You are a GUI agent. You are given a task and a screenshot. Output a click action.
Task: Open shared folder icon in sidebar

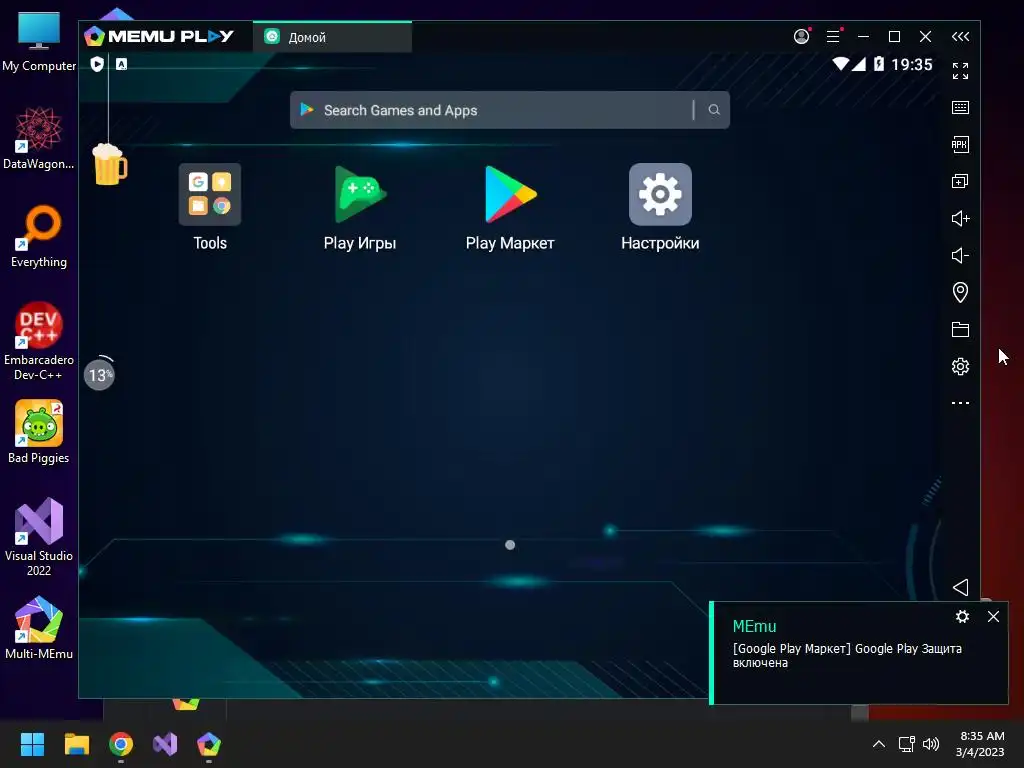[960, 329]
